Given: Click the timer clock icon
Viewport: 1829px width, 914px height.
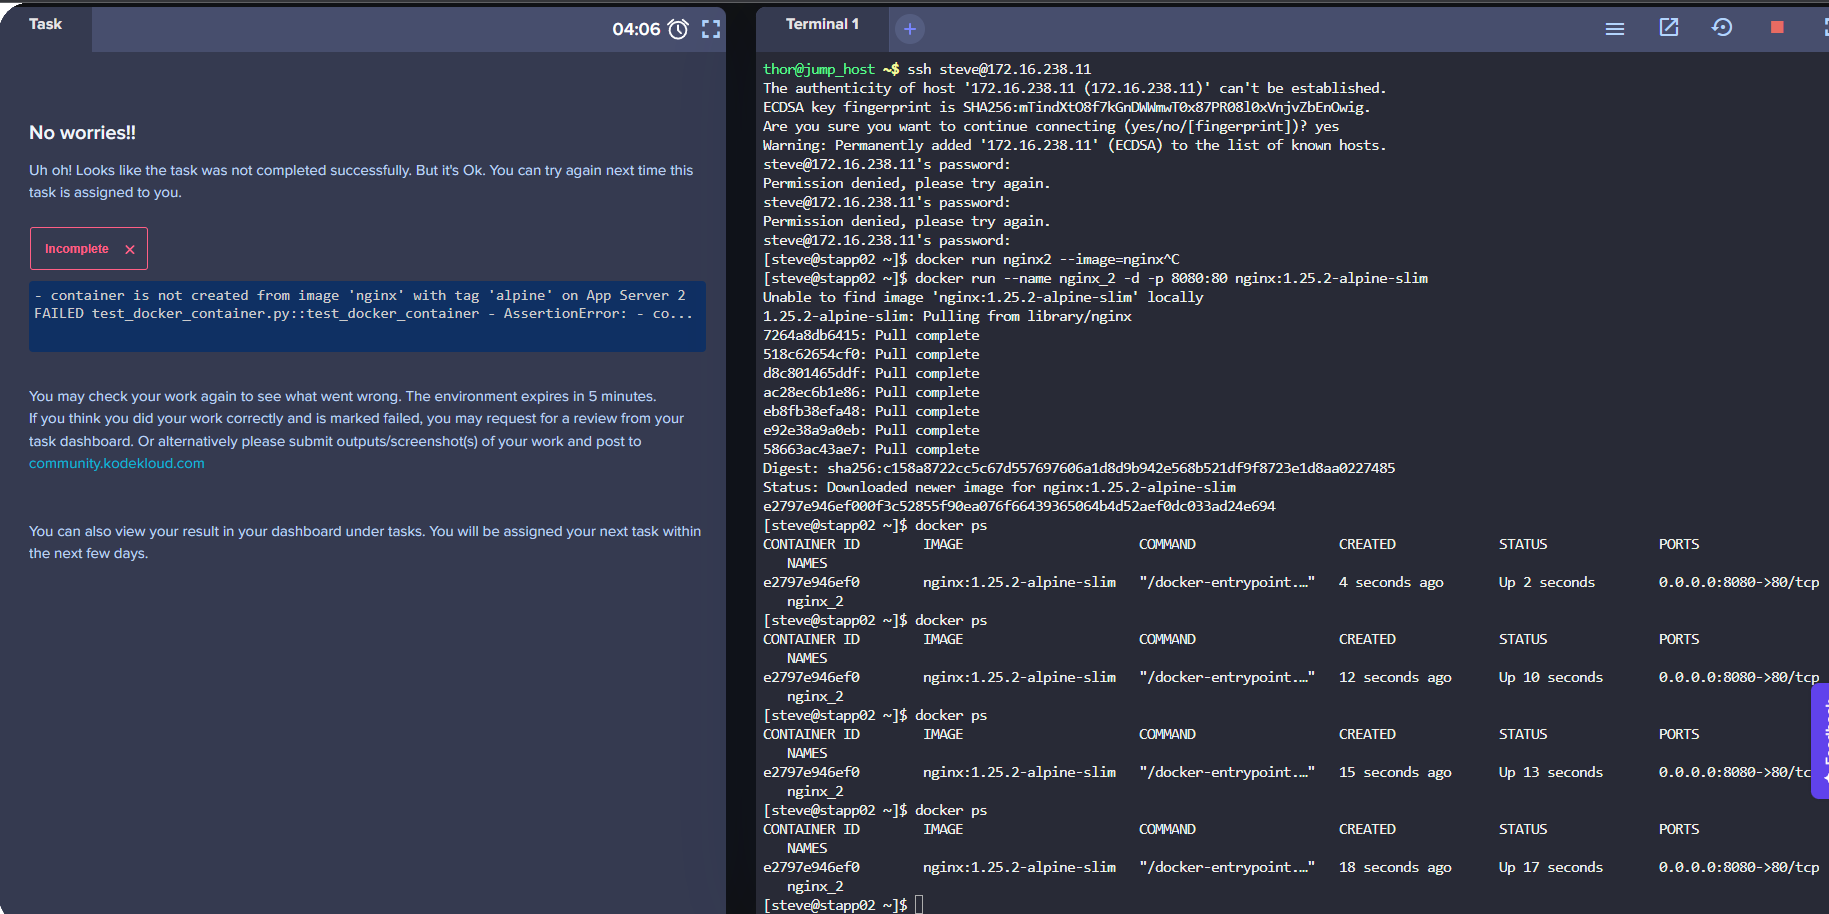Looking at the screenshot, I should [678, 29].
